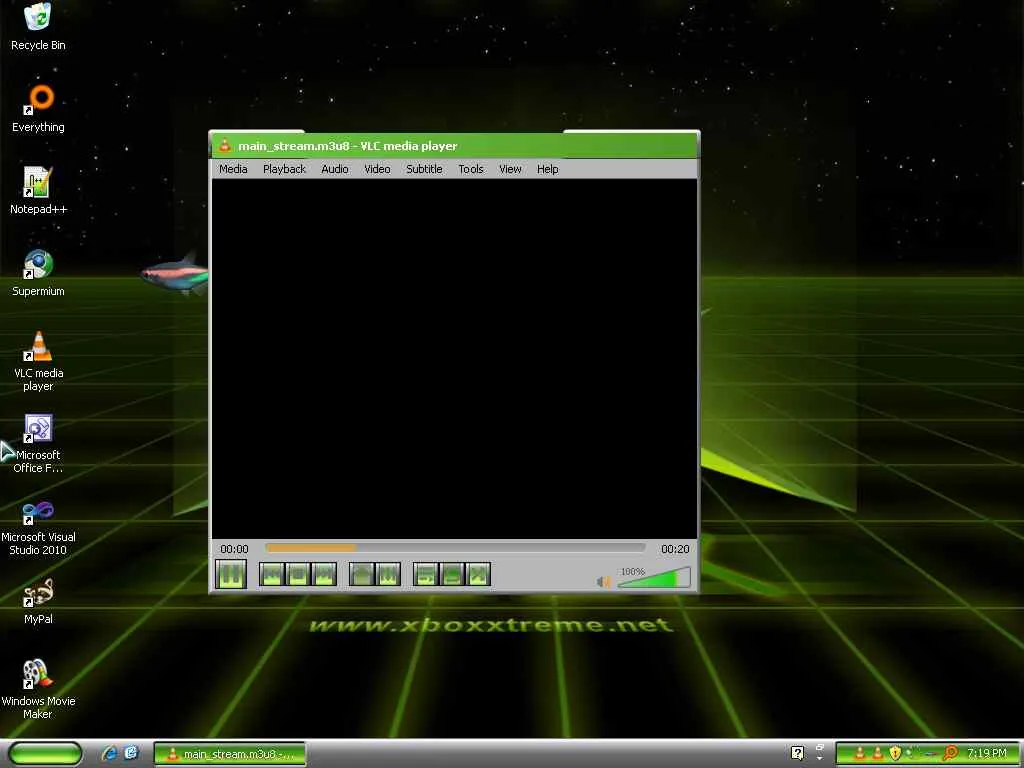Open the Help menu

pyautogui.click(x=548, y=169)
